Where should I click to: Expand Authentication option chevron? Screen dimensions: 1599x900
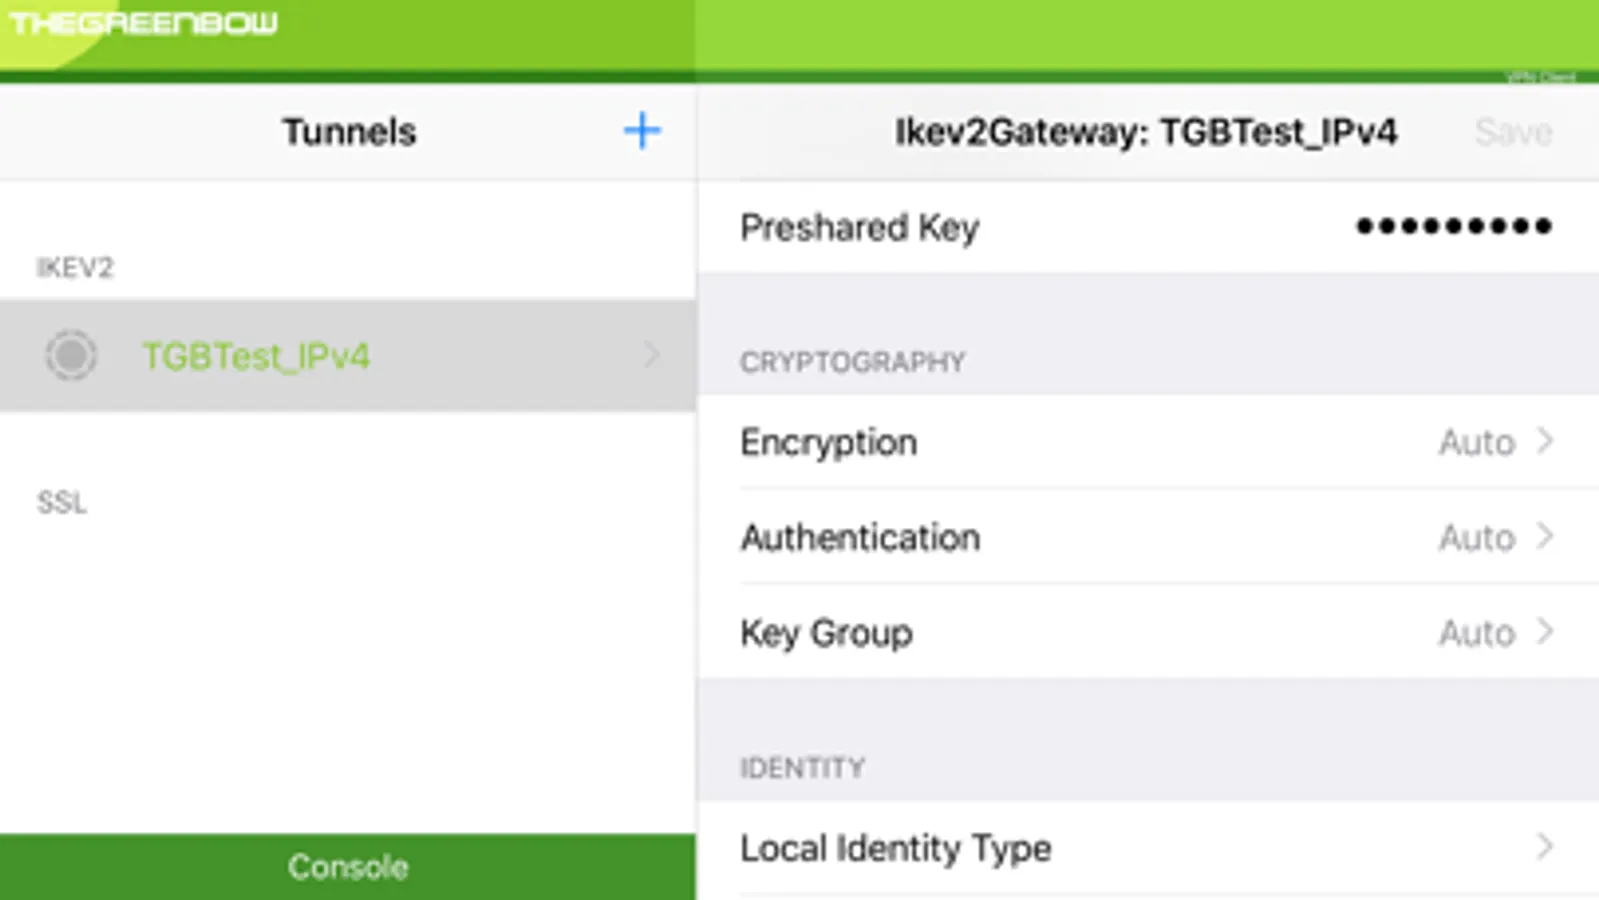tap(1545, 537)
